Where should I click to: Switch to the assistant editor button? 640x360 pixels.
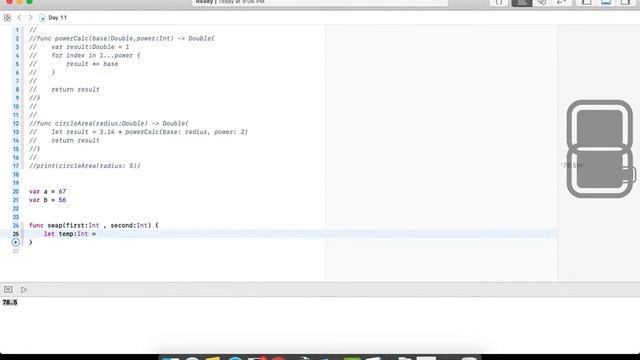pyautogui.click(x=542, y=3)
